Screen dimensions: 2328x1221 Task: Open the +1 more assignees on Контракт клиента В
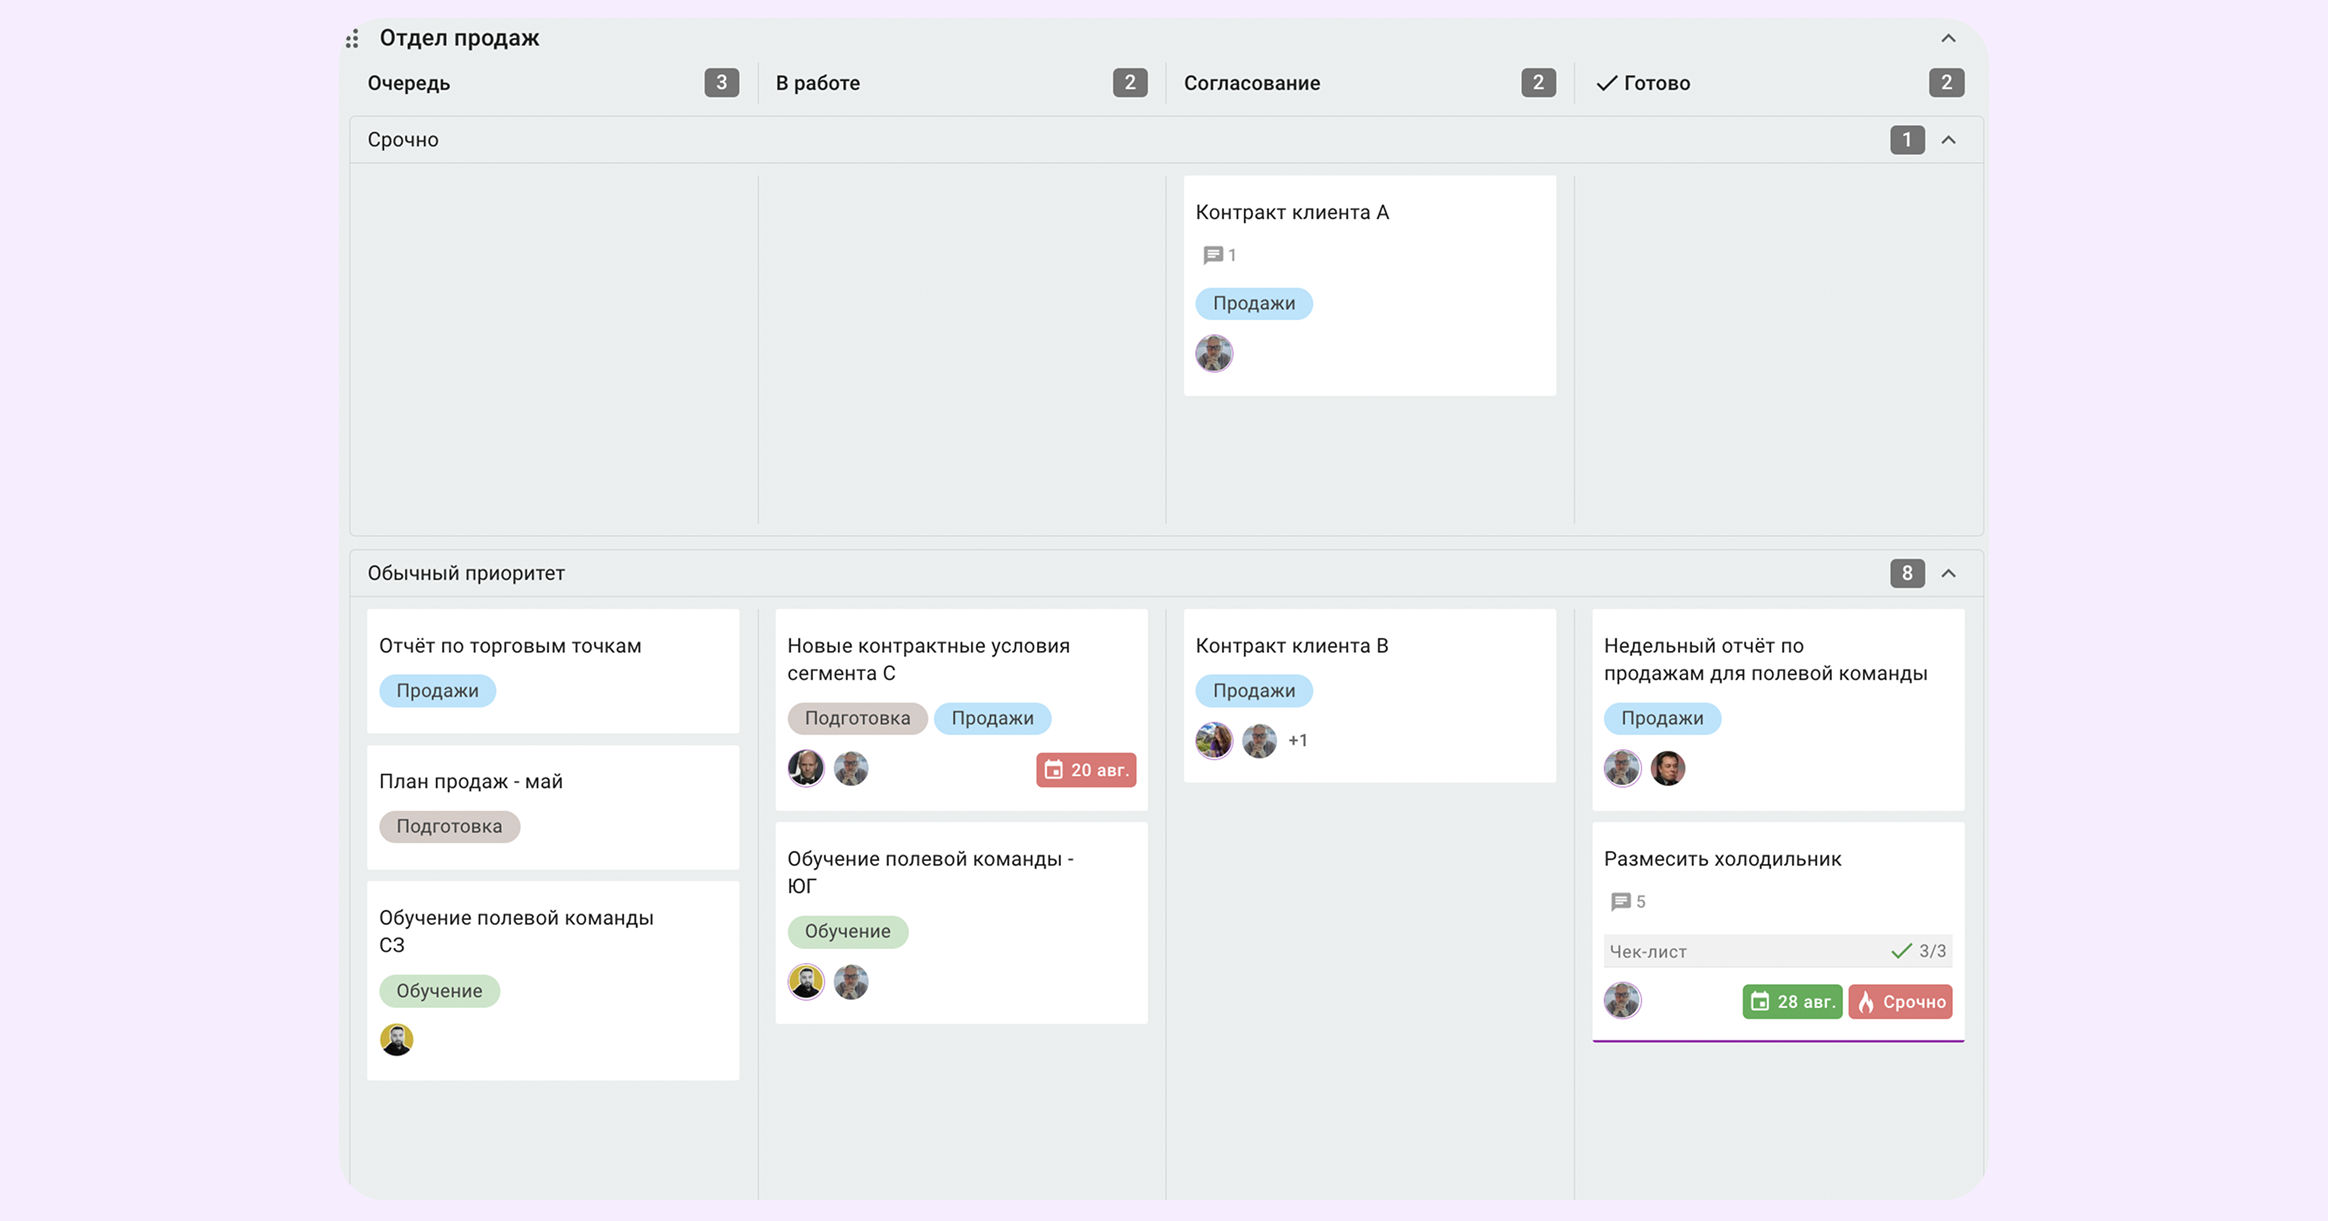click(x=1298, y=741)
